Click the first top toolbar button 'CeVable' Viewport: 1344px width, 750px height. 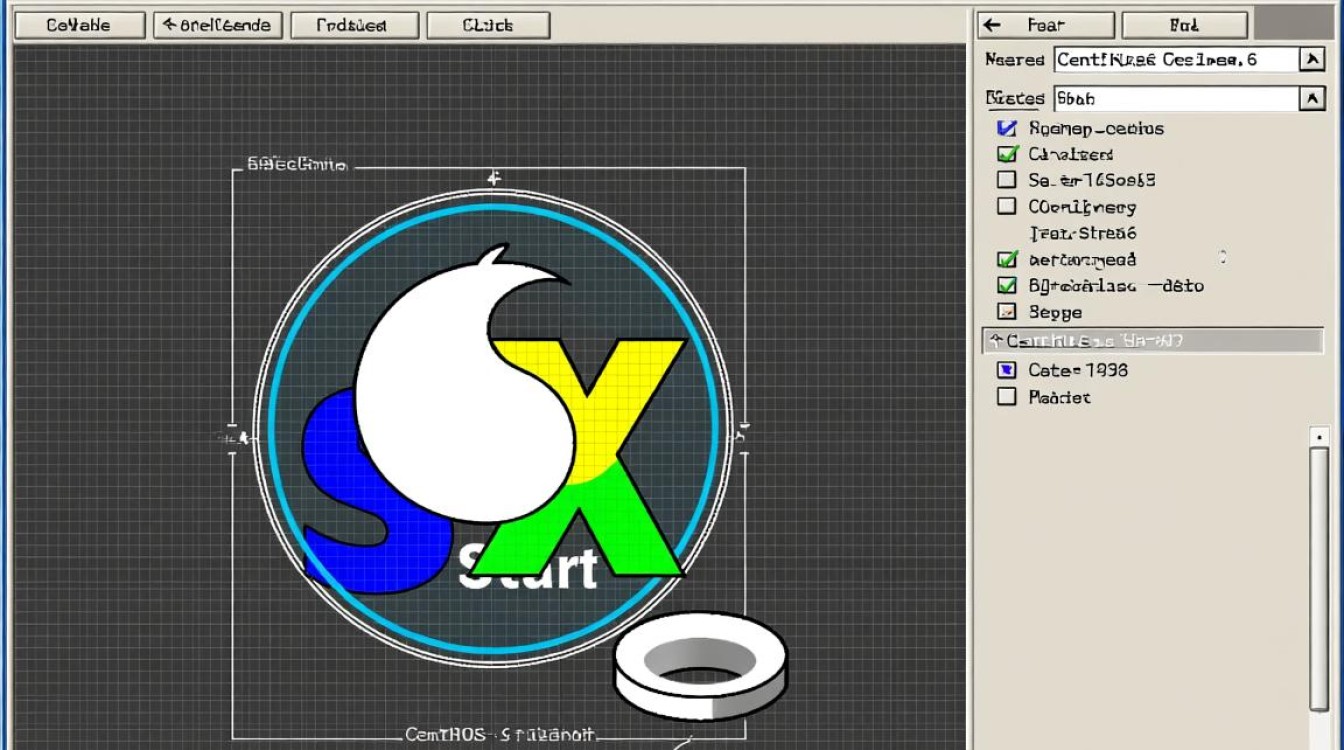[80, 25]
